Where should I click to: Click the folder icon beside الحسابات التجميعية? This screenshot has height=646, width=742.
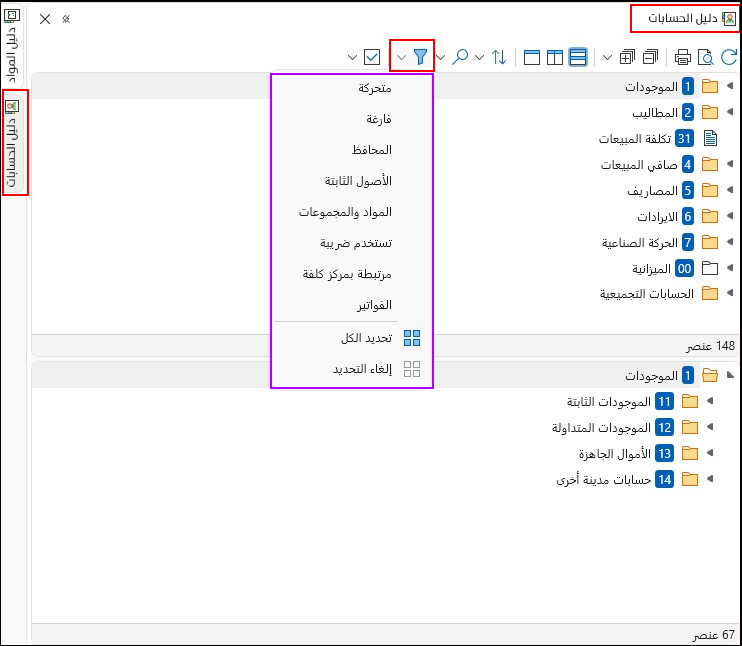click(x=710, y=293)
